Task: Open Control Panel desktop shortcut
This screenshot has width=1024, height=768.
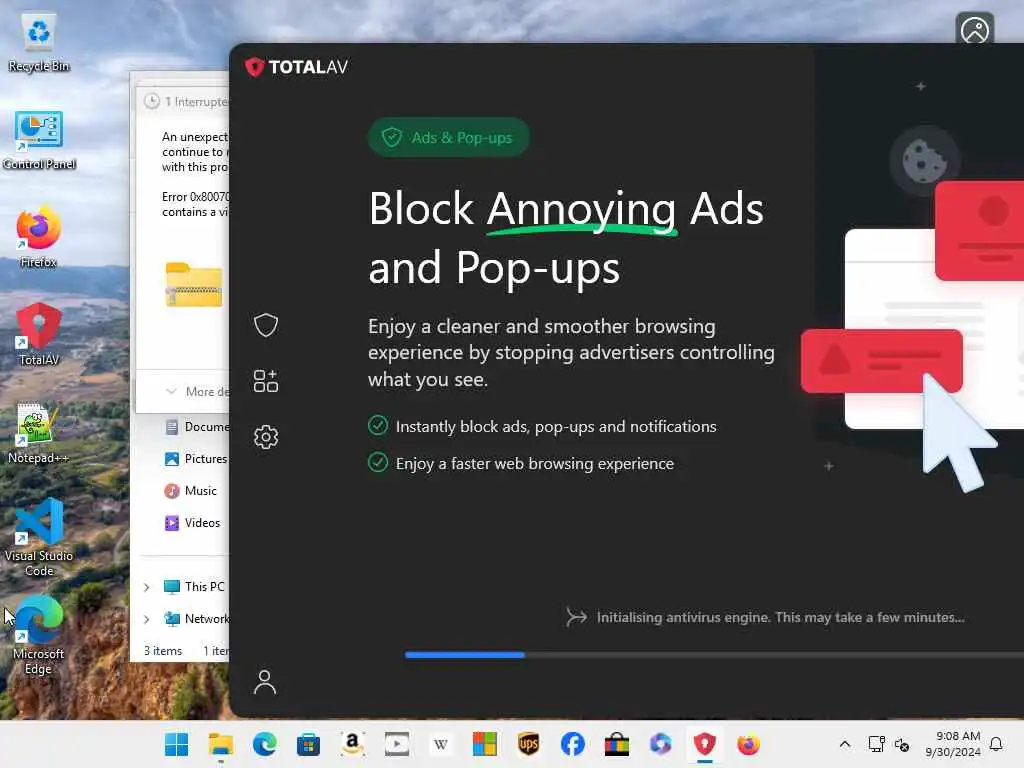Action: (x=39, y=140)
